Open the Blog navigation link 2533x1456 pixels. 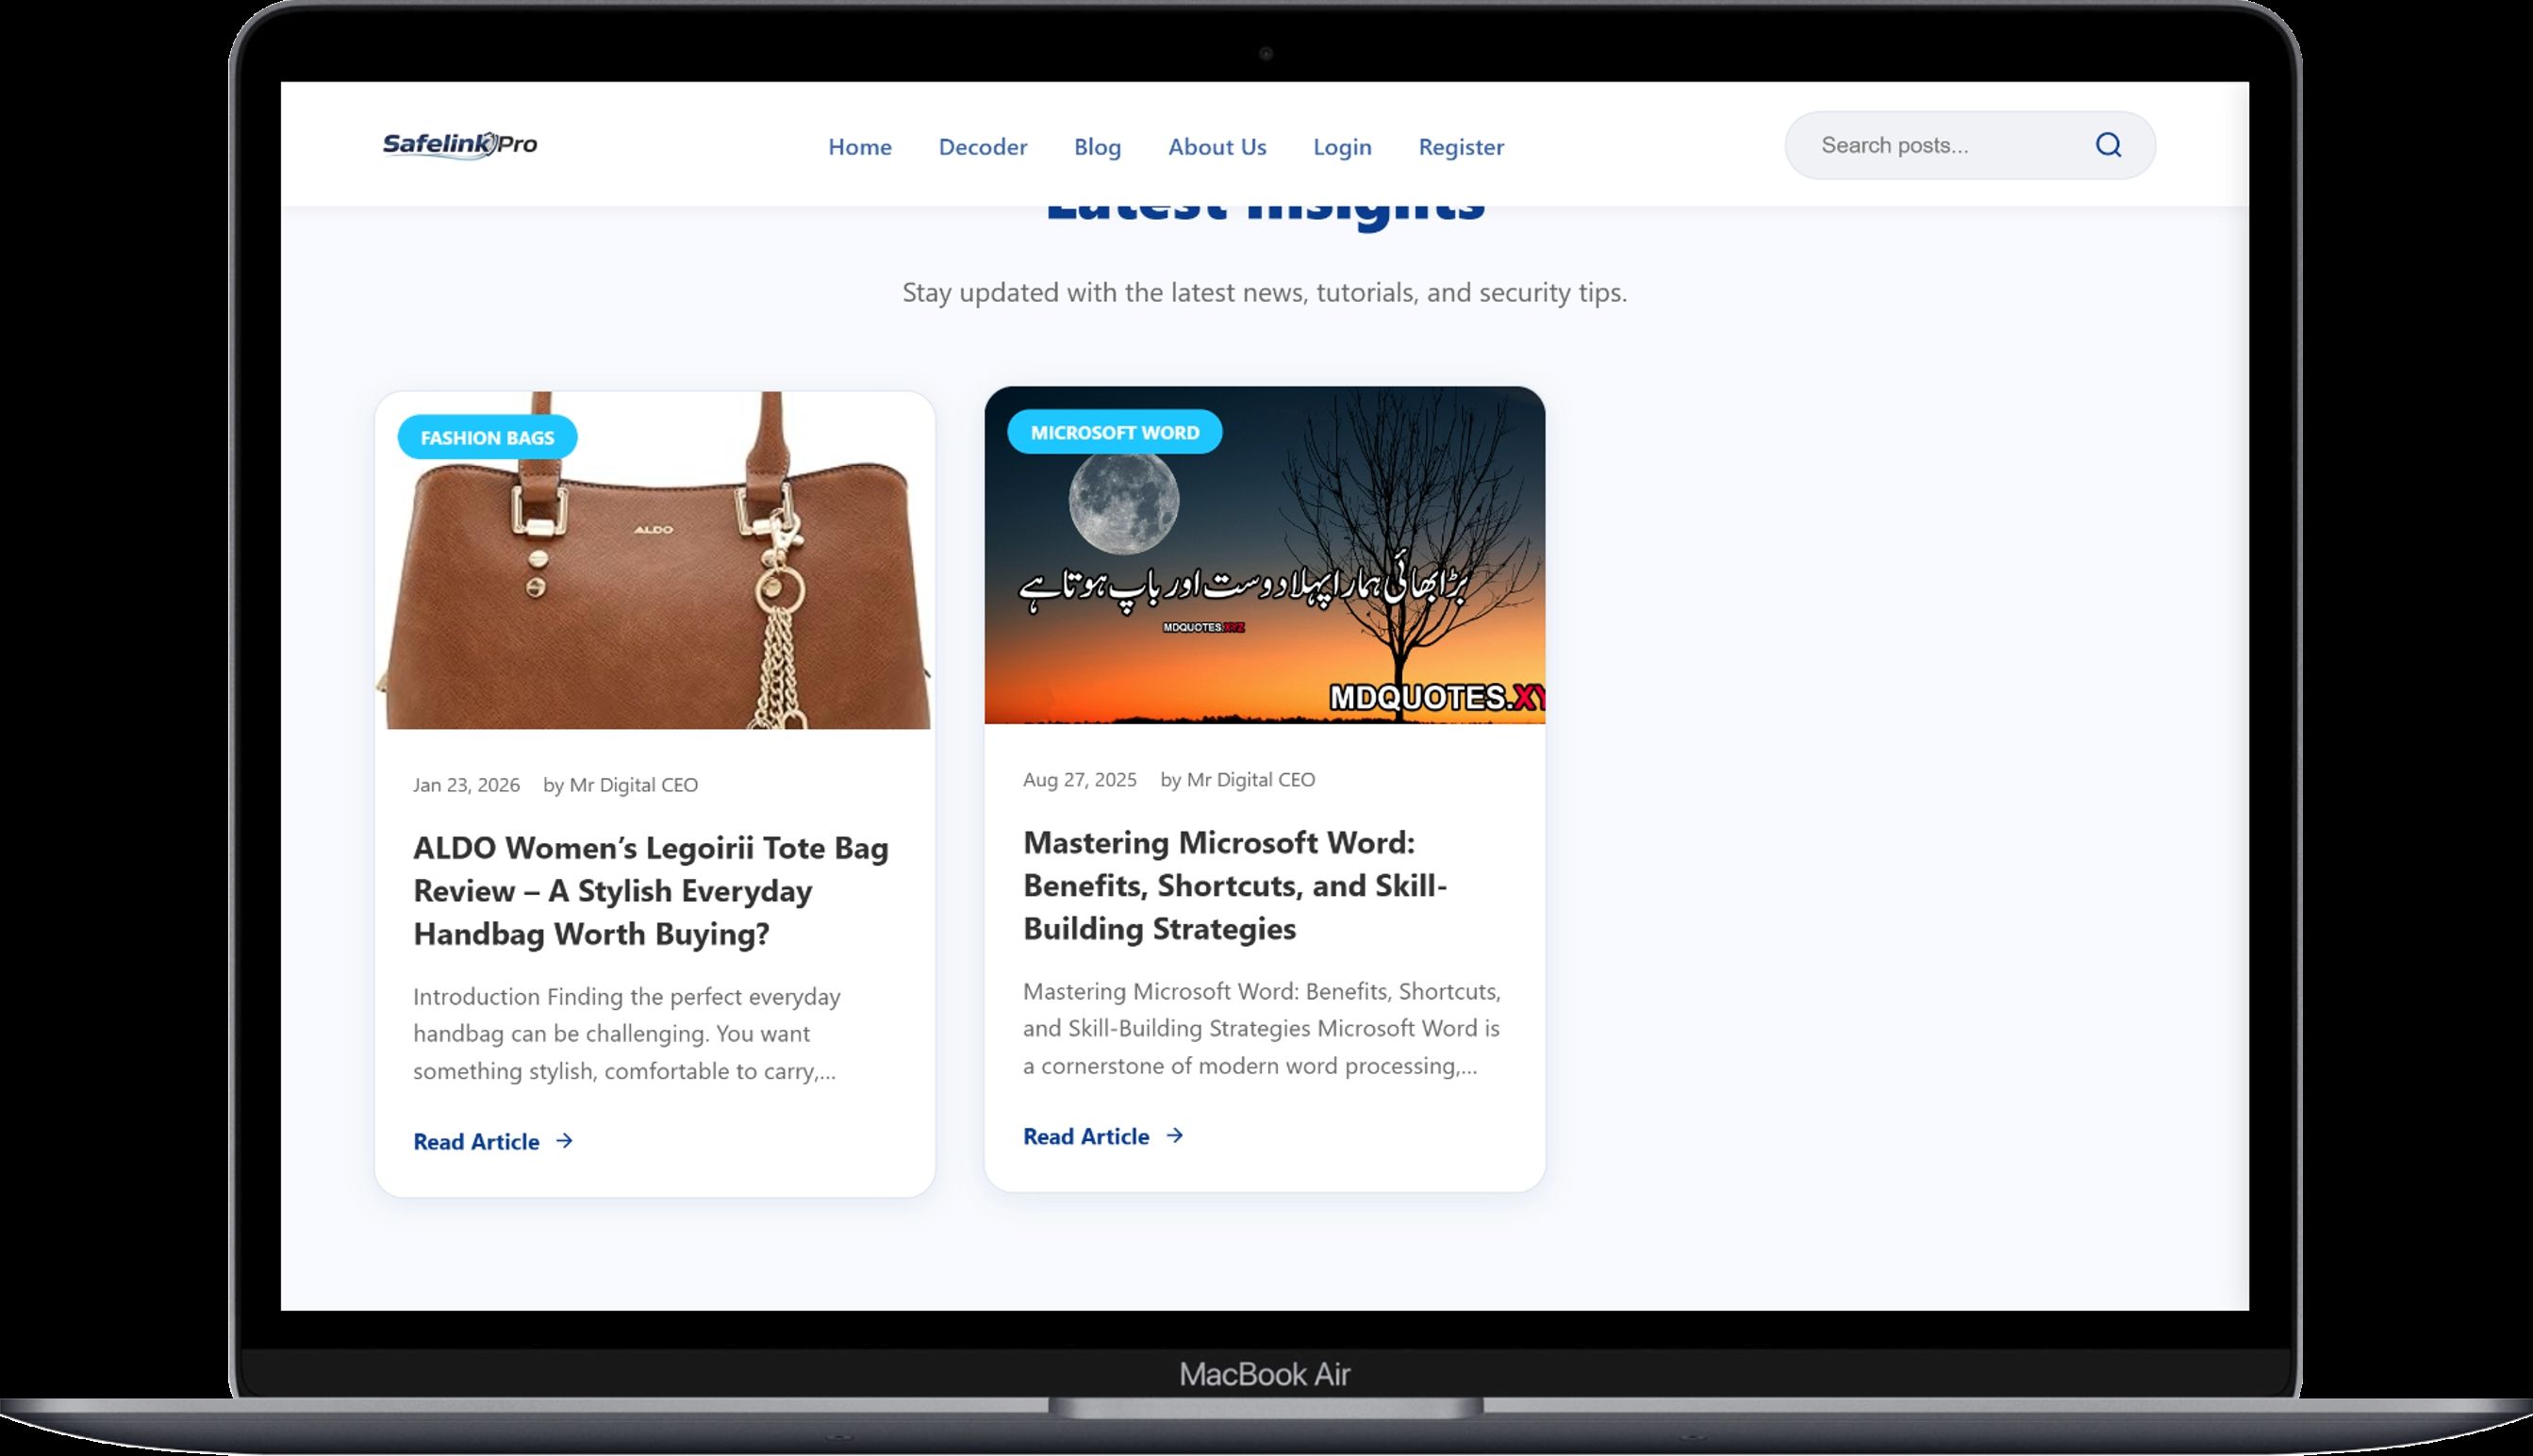(x=1097, y=147)
